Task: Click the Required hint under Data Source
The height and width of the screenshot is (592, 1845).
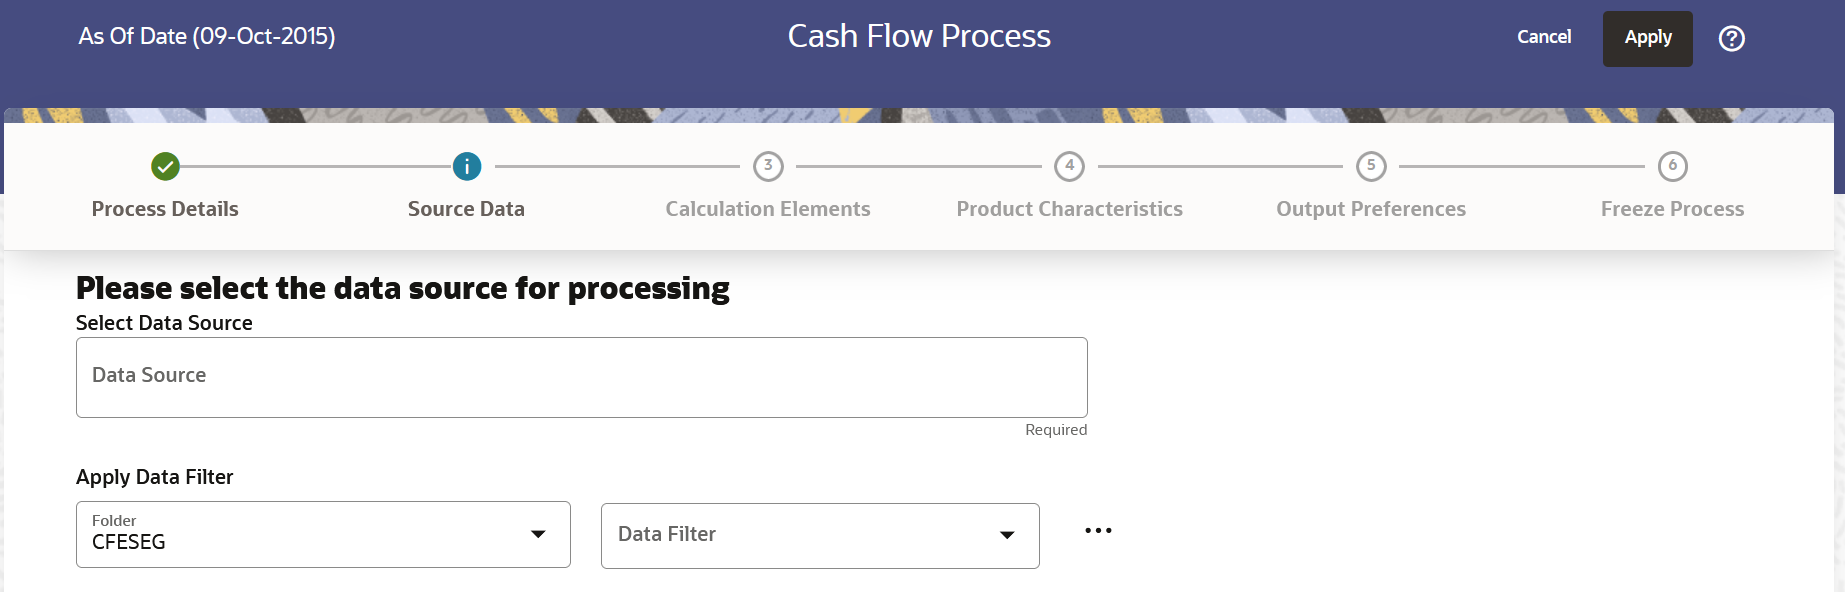Action: pyautogui.click(x=1055, y=429)
